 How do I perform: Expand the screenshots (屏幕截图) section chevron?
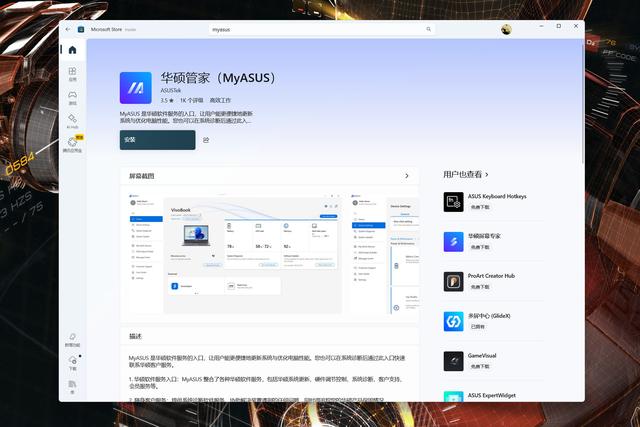pyautogui.click(x=407, y=176)
